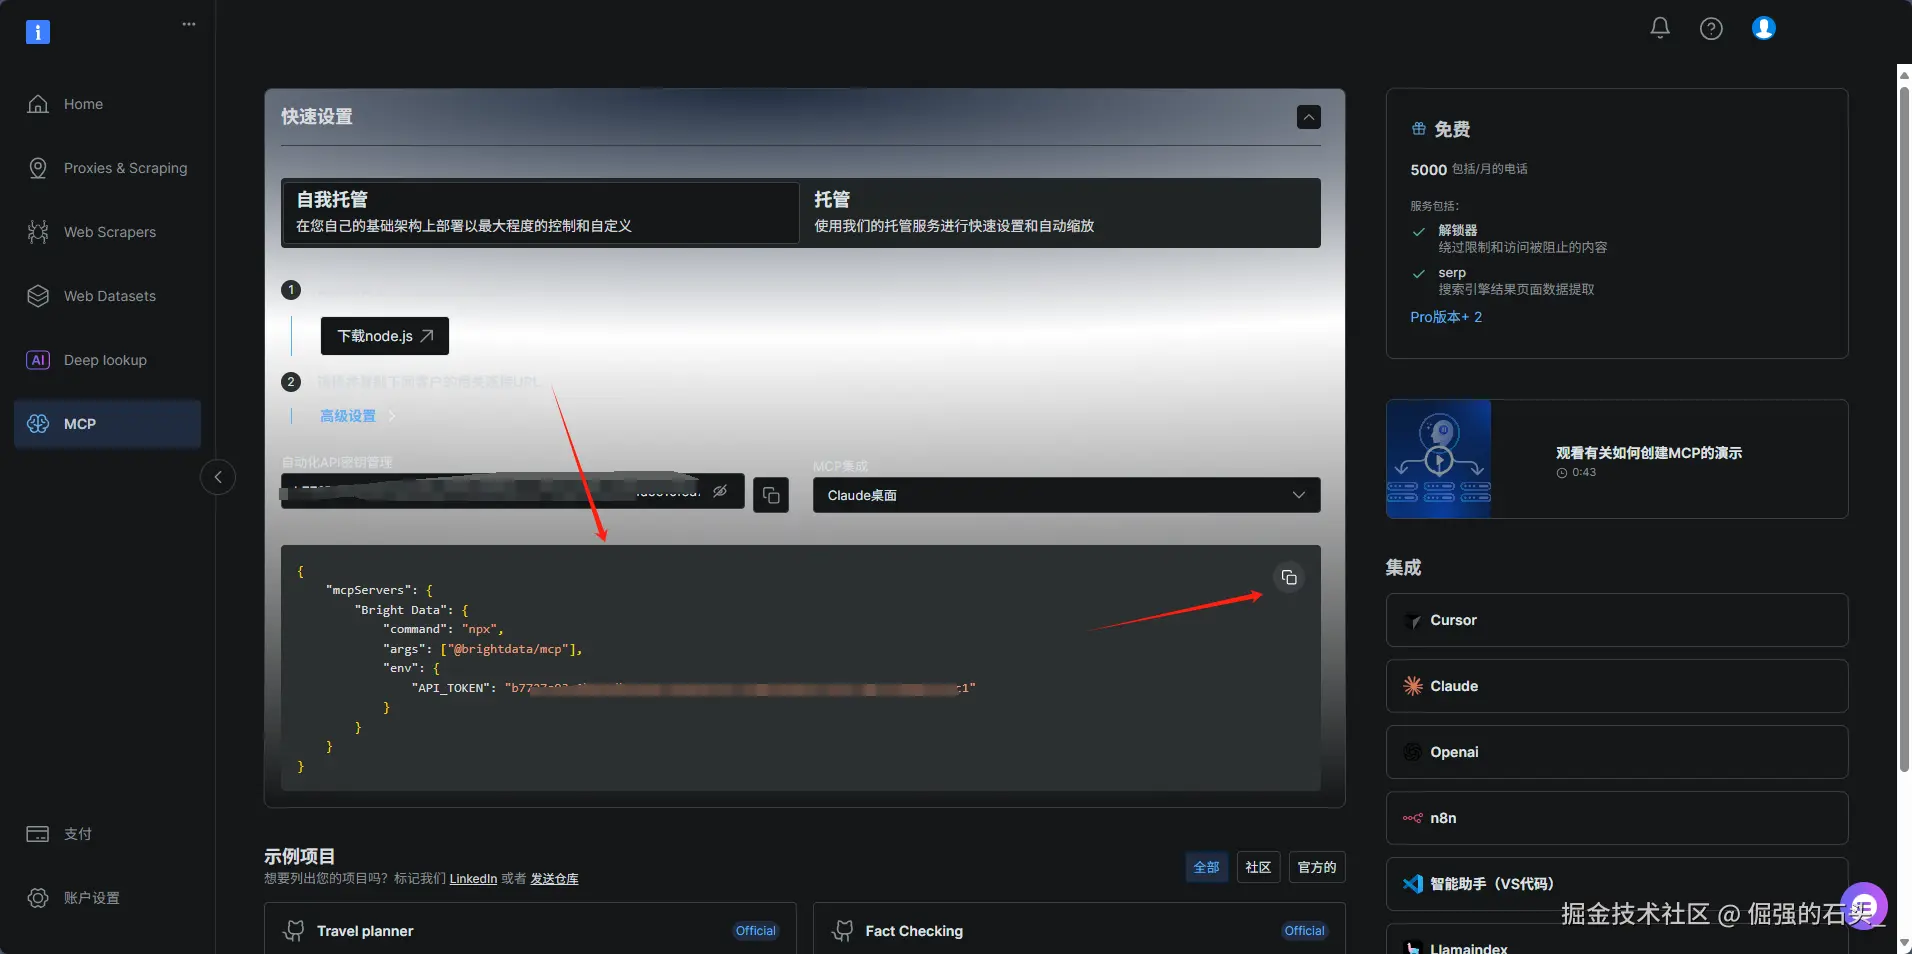Open Deep lookup page
The image size is (1912, 954).
click(x=108, y=360)
